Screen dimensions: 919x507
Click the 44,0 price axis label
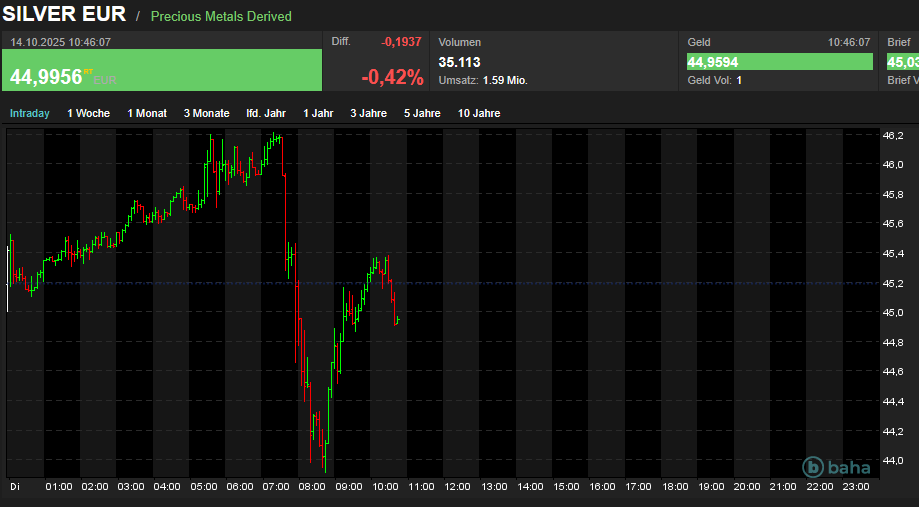(893, 461)
